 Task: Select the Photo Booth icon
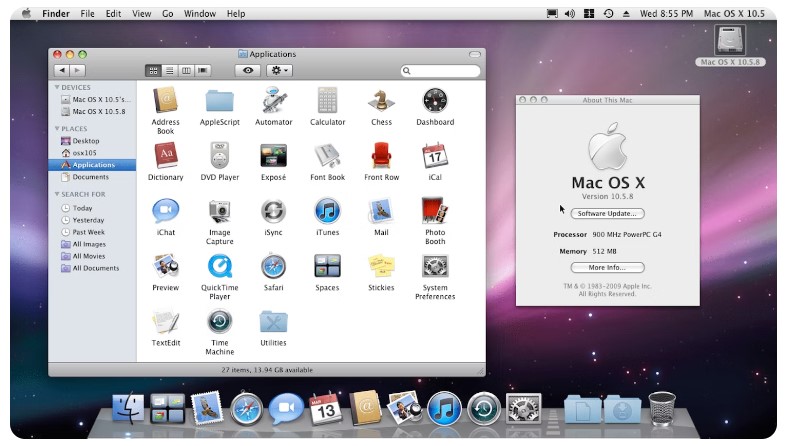[x=435, y=211]
